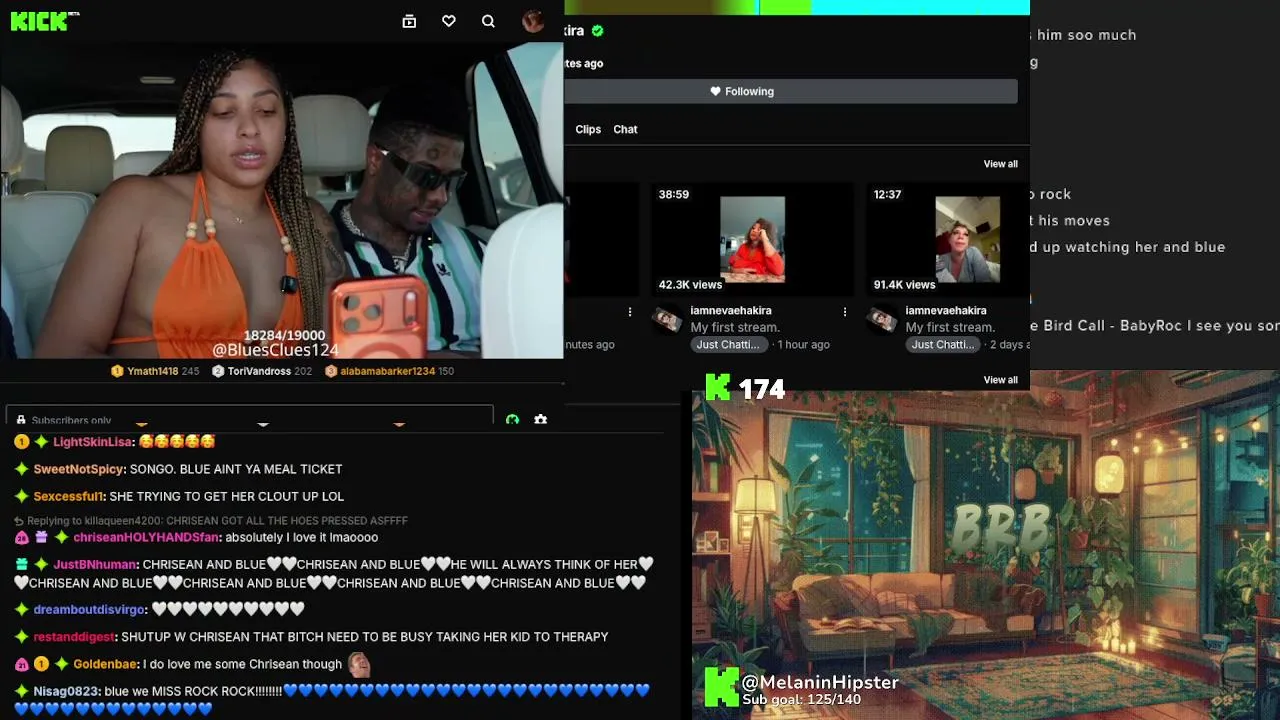Click message 'SONGO. BLUE AINT YA MEAL TICKET'
Viewport: 1280px width, 720px height.
237,469
